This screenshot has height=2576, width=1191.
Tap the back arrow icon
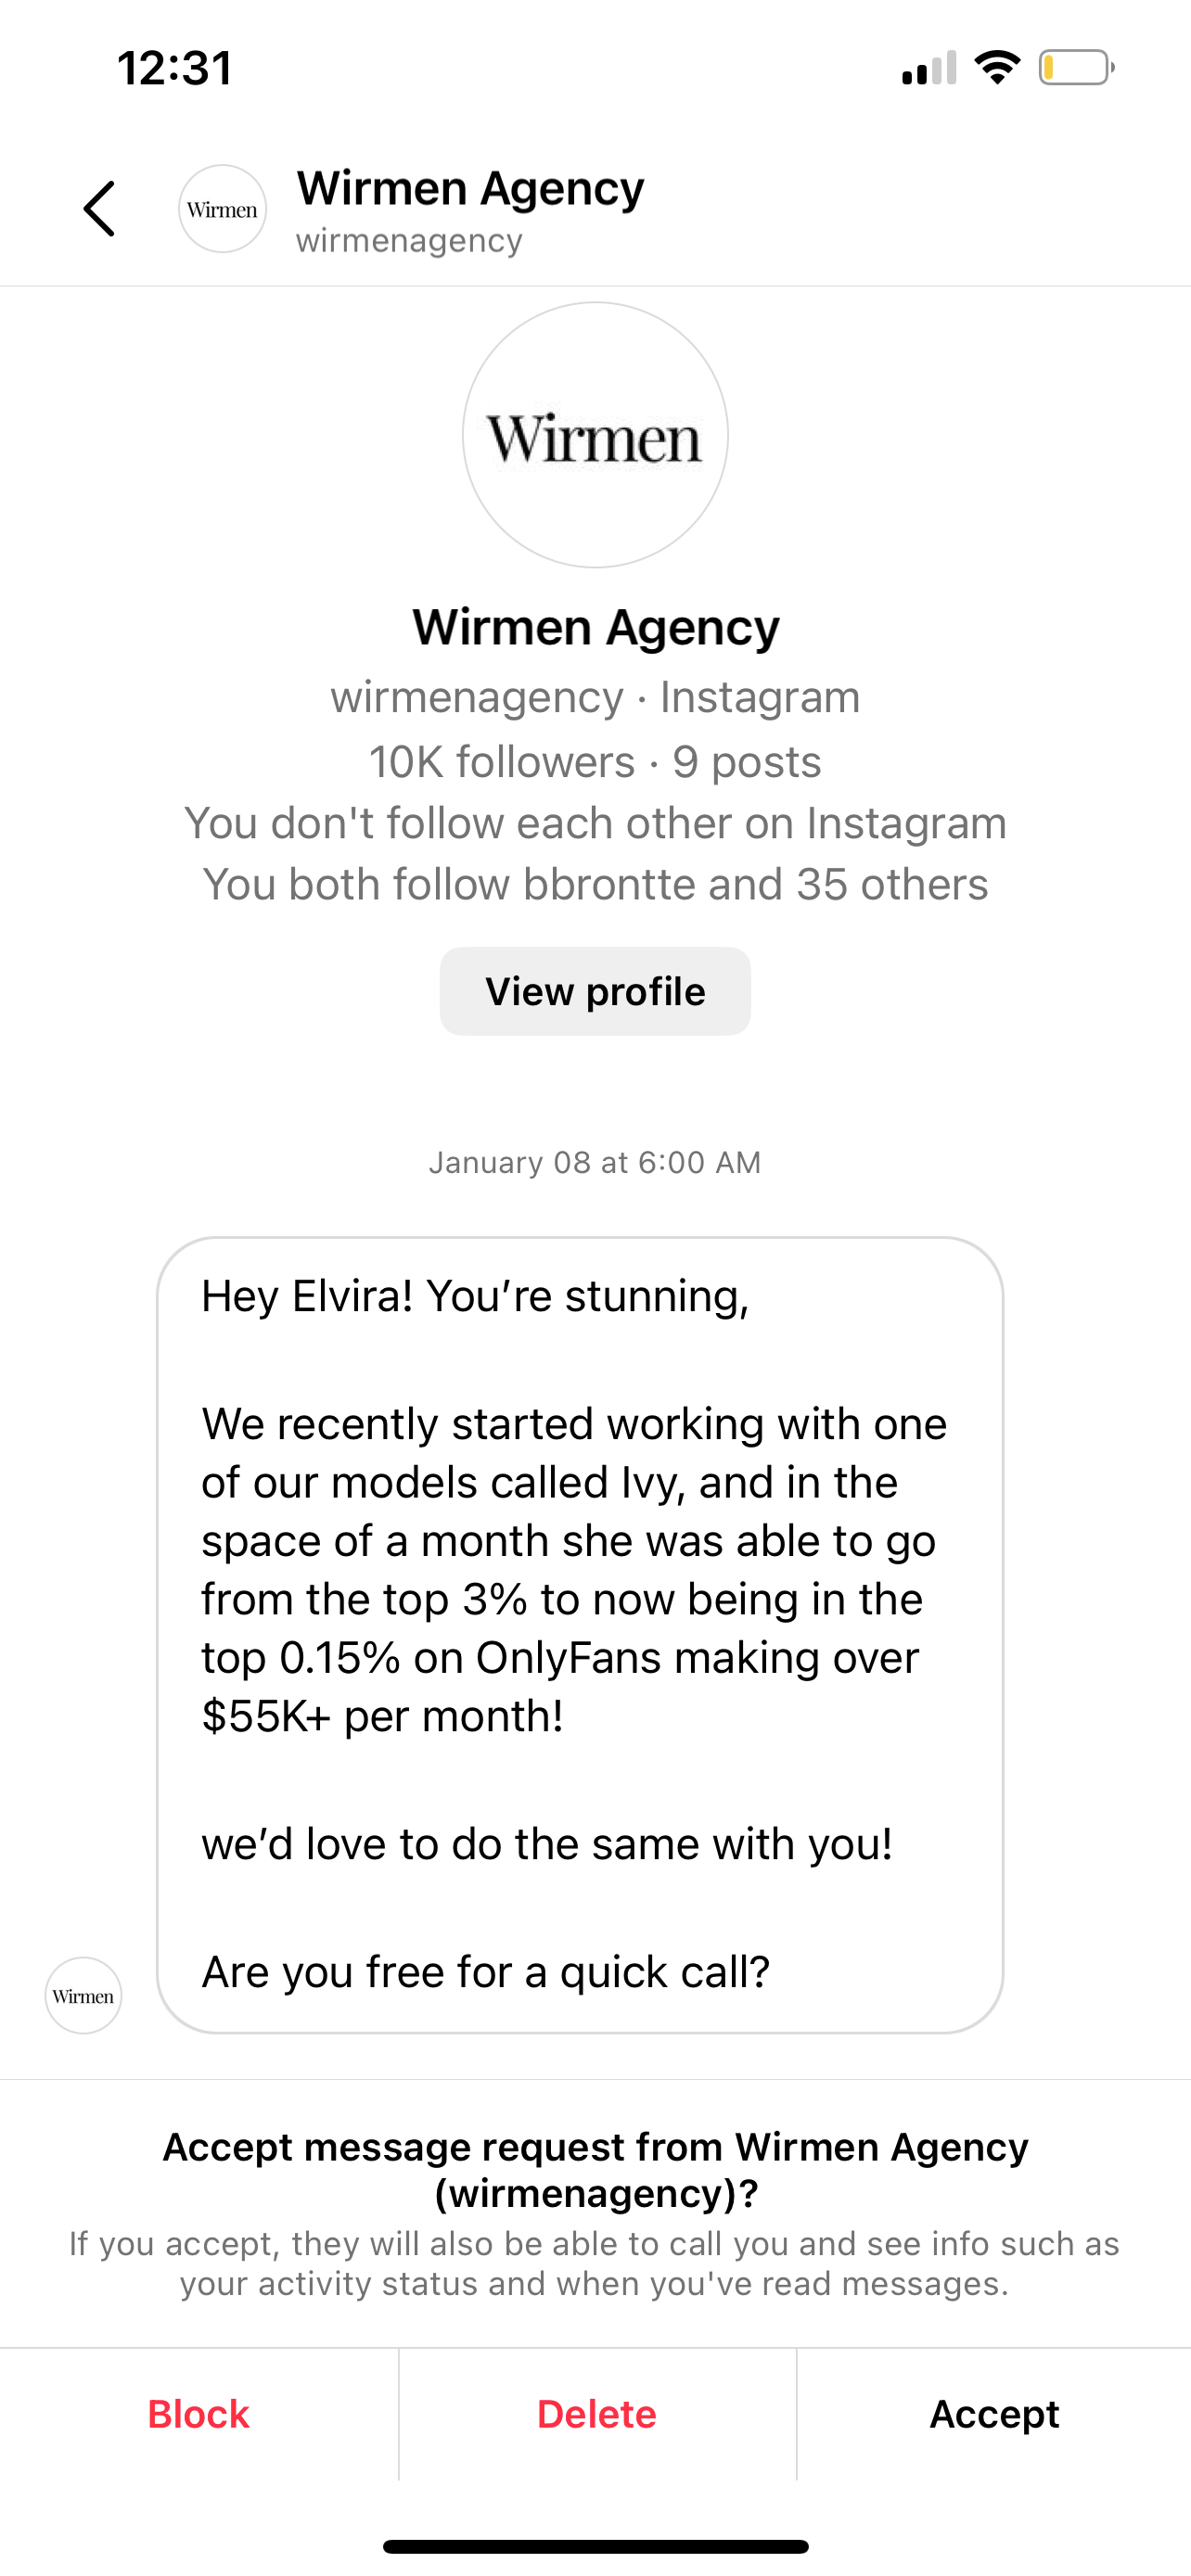click(x=99, y=209)
